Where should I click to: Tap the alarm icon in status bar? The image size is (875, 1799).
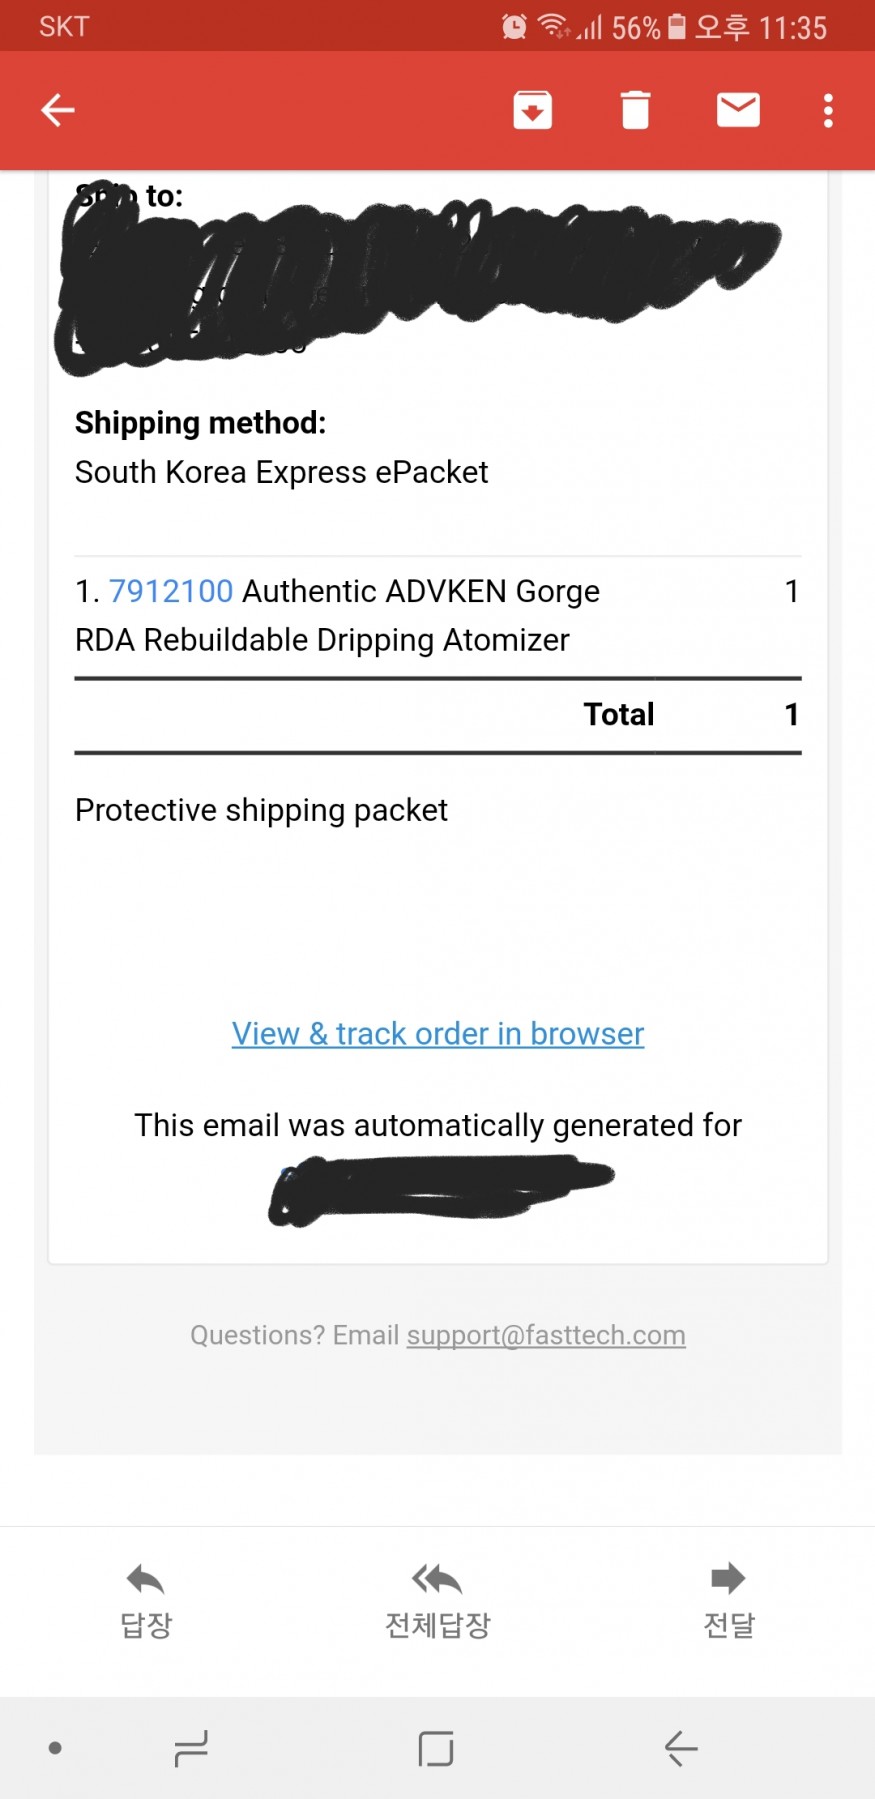pos(514,27)
